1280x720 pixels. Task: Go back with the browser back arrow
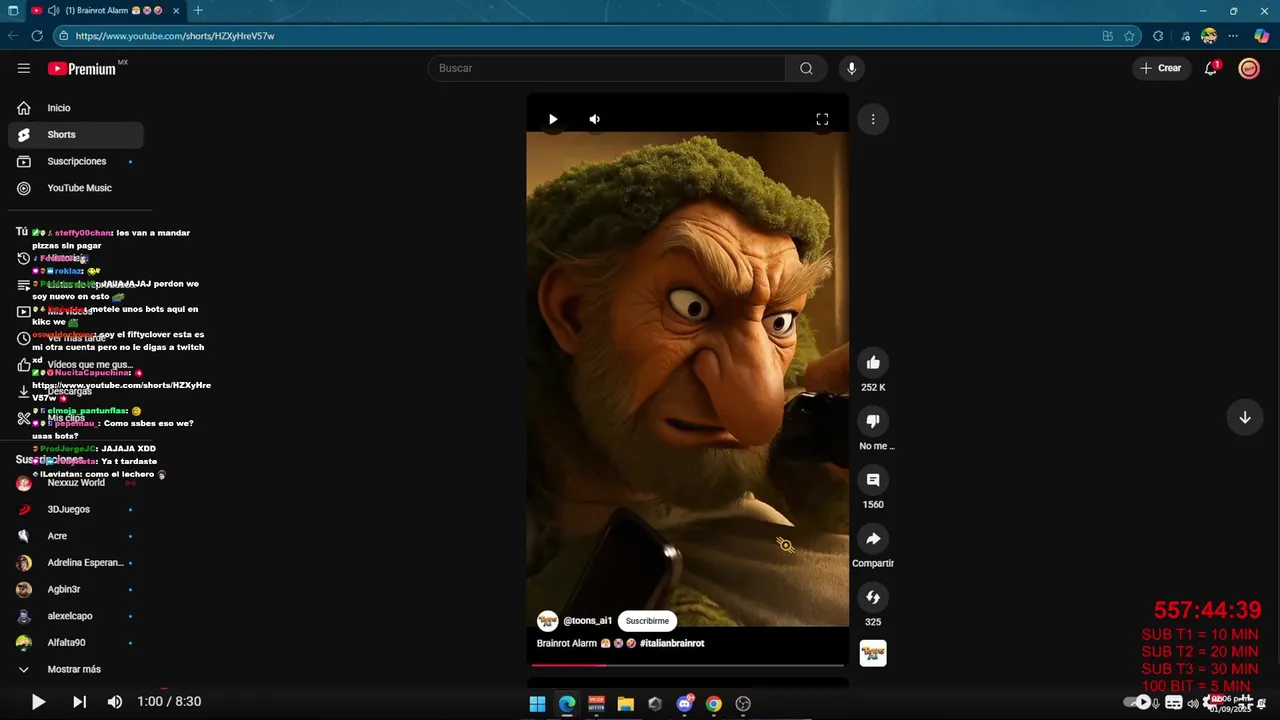pyautogui.click(x=13, y=36)
